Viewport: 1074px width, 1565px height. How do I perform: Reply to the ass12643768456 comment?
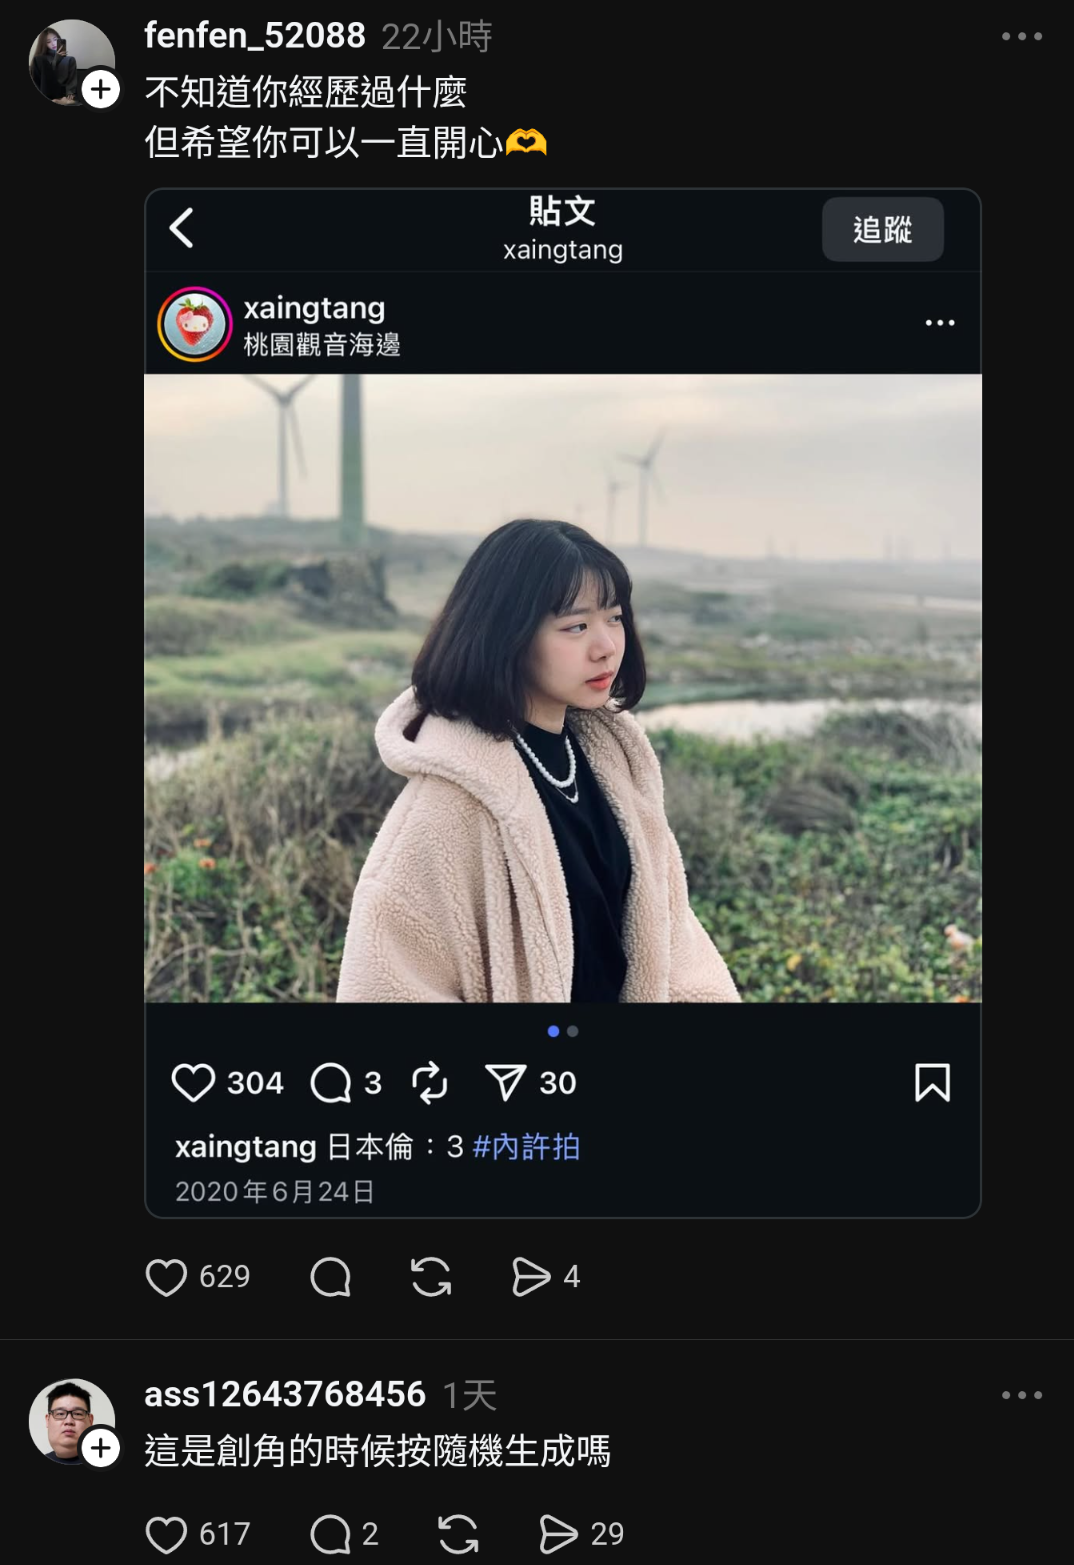click(x=330, y=1534)
